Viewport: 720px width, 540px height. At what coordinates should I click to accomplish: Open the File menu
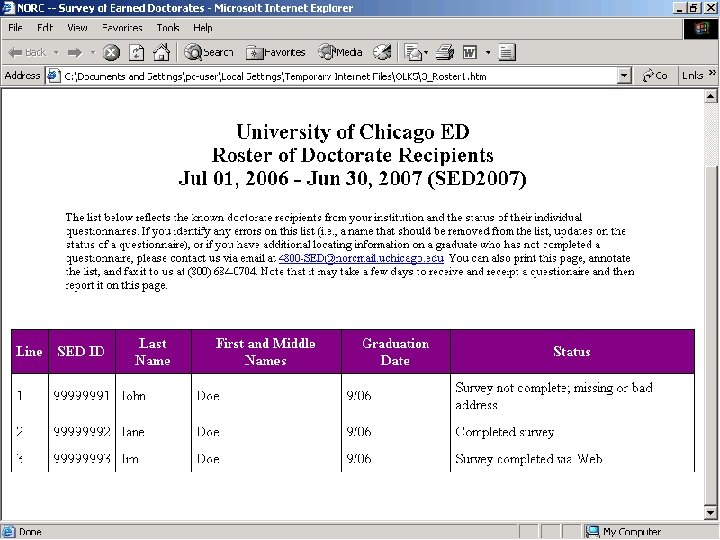[15, 28]
